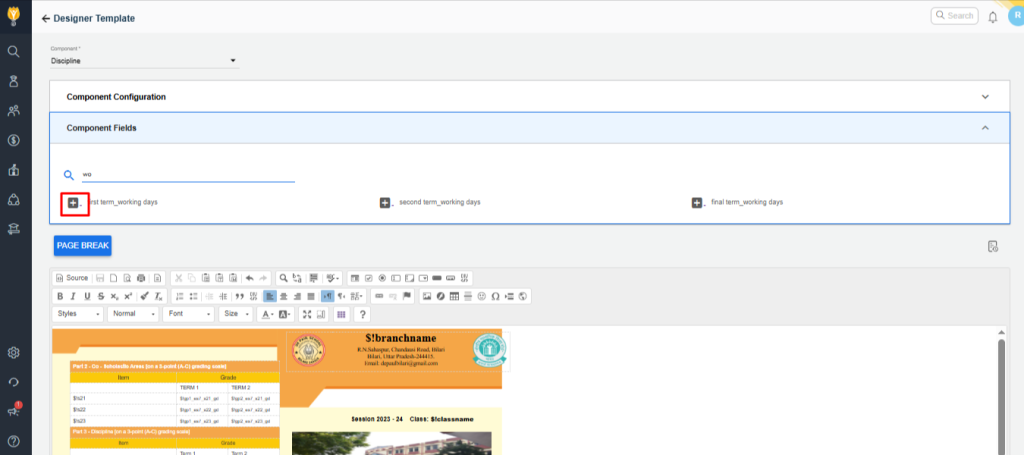1024x455 pixels.
Task: Open settings gear in the left sidebar
Action: click(x=14, y=353)
